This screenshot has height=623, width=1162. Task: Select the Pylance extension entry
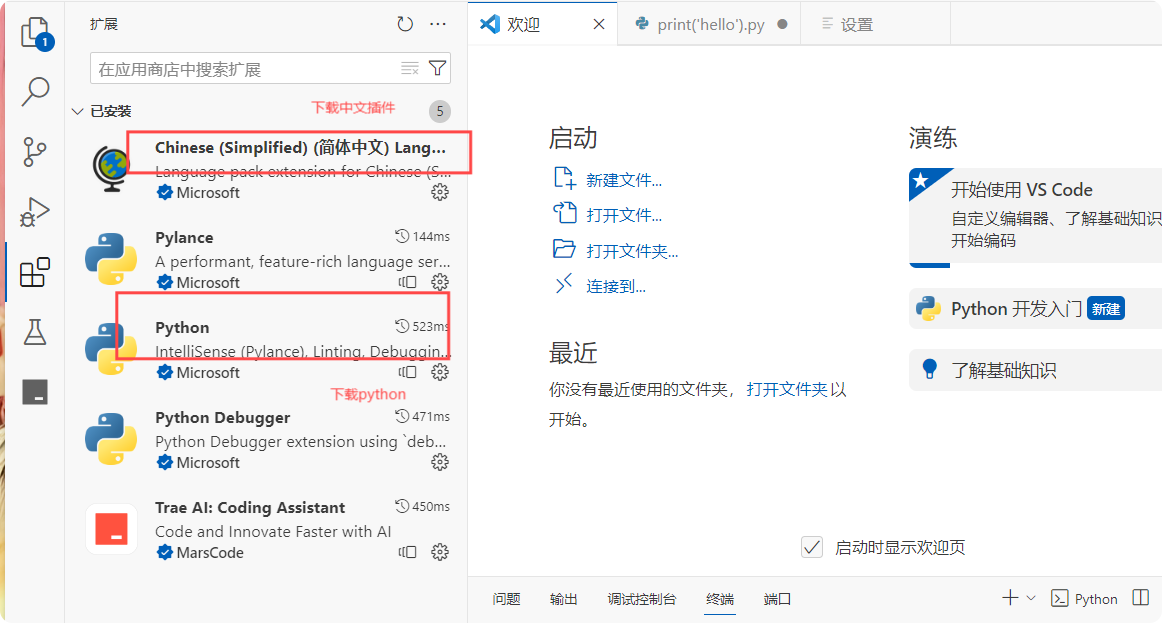267,259
